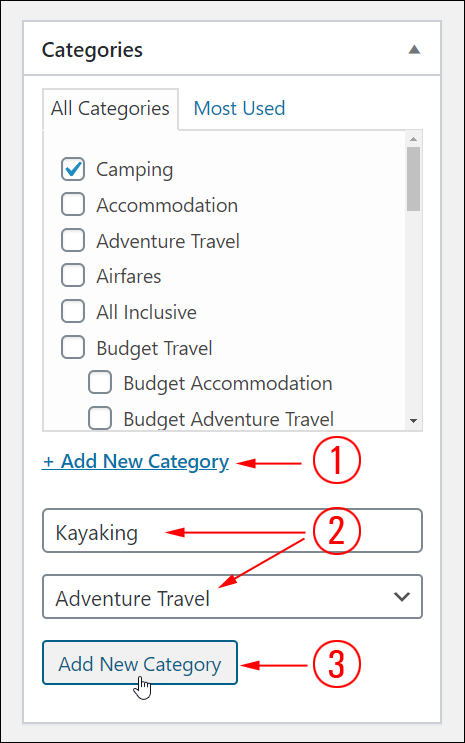This screenshot has height=743, width=465.
Task: Select Budget Adventure Travel subcategory
Action: [x=100, y=418]
